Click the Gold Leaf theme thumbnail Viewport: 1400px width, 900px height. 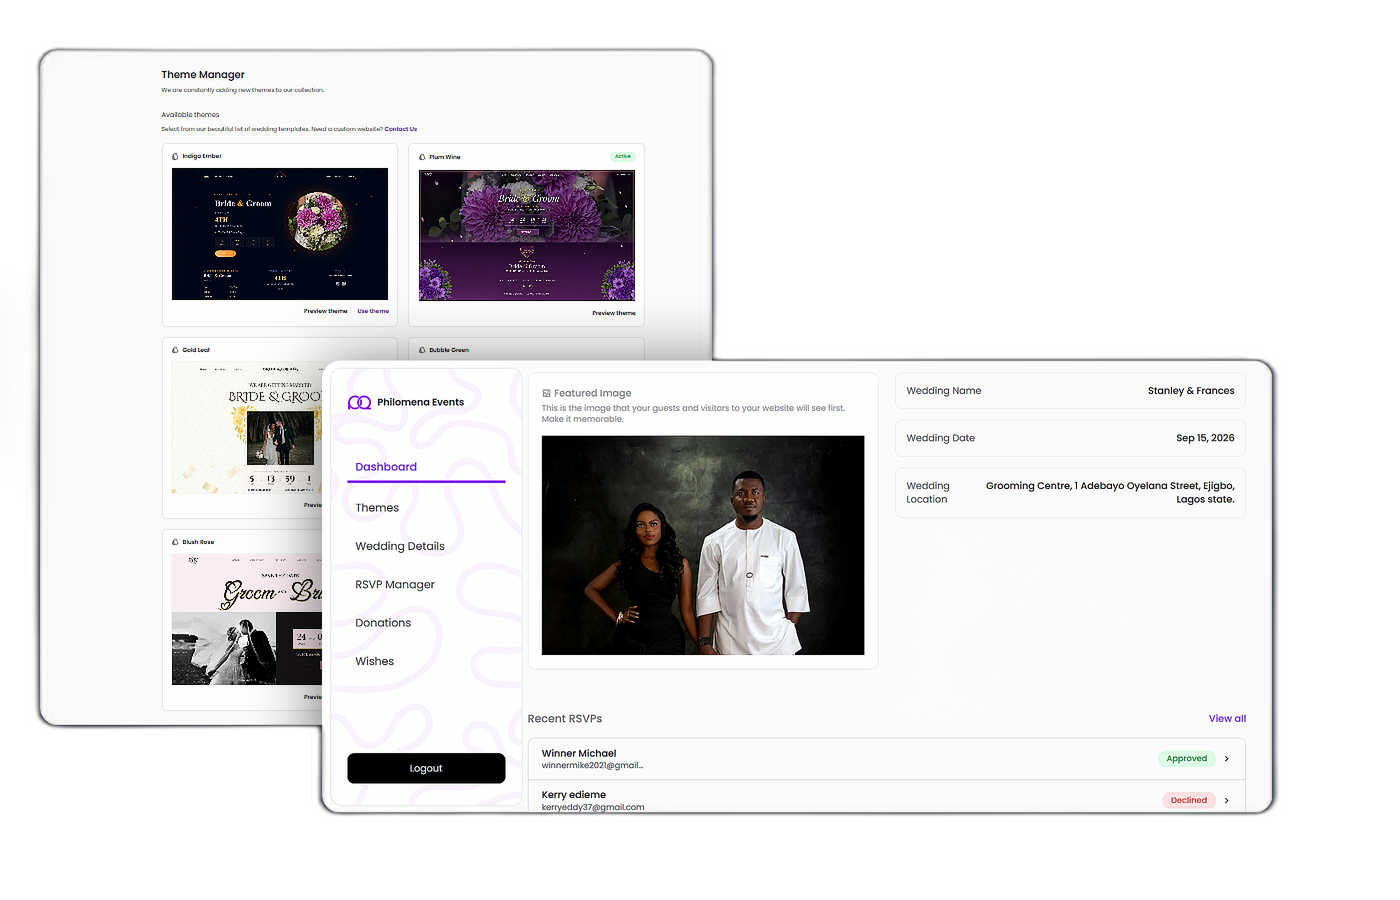(247, 428)
